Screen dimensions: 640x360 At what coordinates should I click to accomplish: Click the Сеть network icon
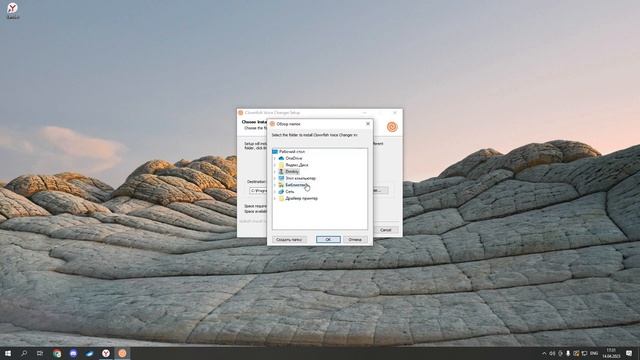281,191
